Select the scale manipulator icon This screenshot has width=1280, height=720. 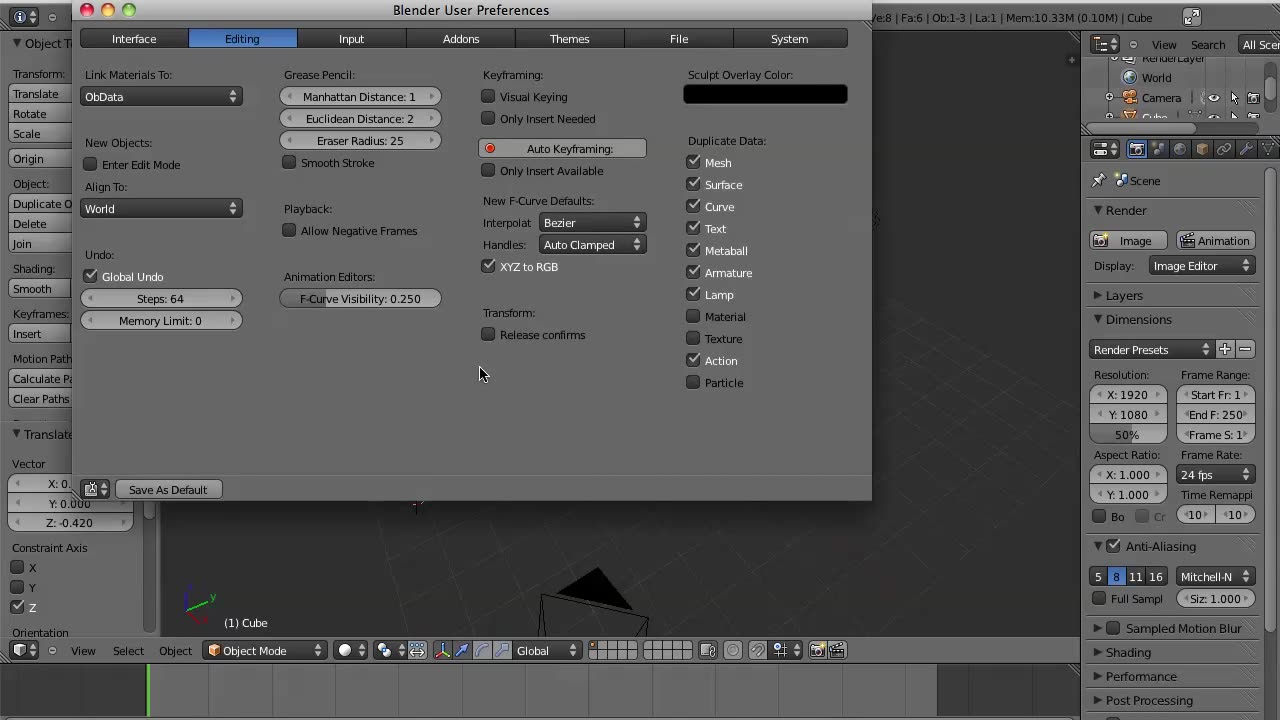click(x=502, y=650)
